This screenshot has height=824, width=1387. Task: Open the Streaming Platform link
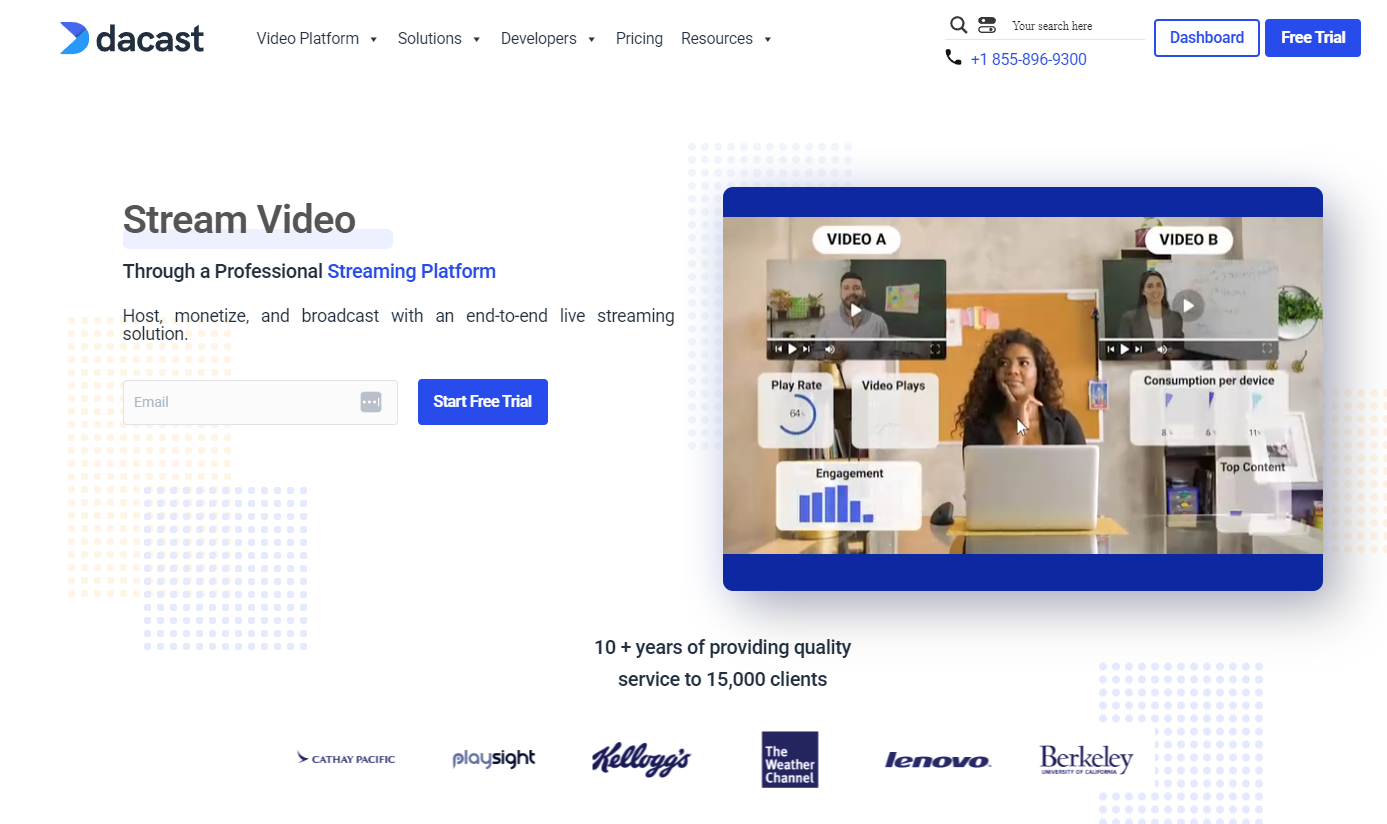(411, 271)
